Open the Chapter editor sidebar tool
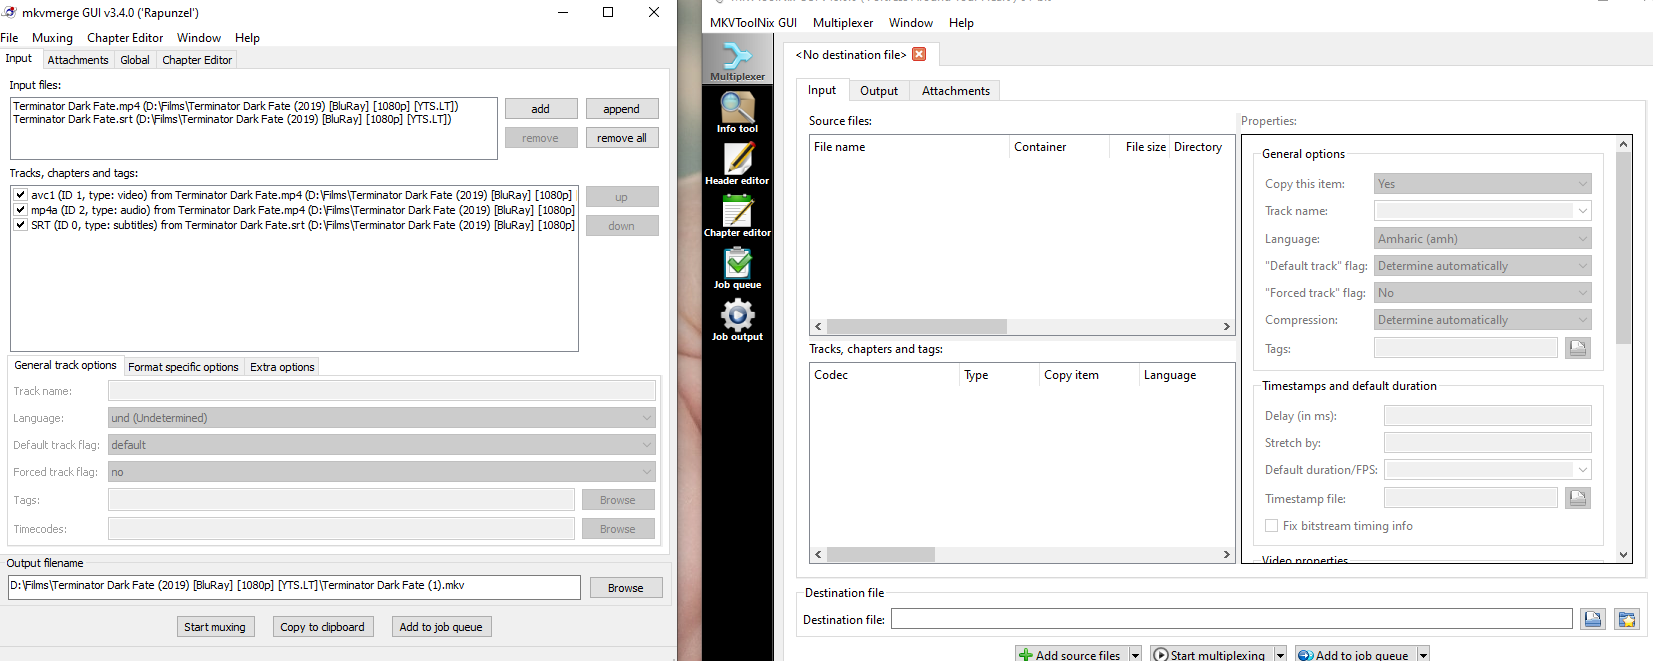This screenshot has height=661, width=1653. point(737,216)
